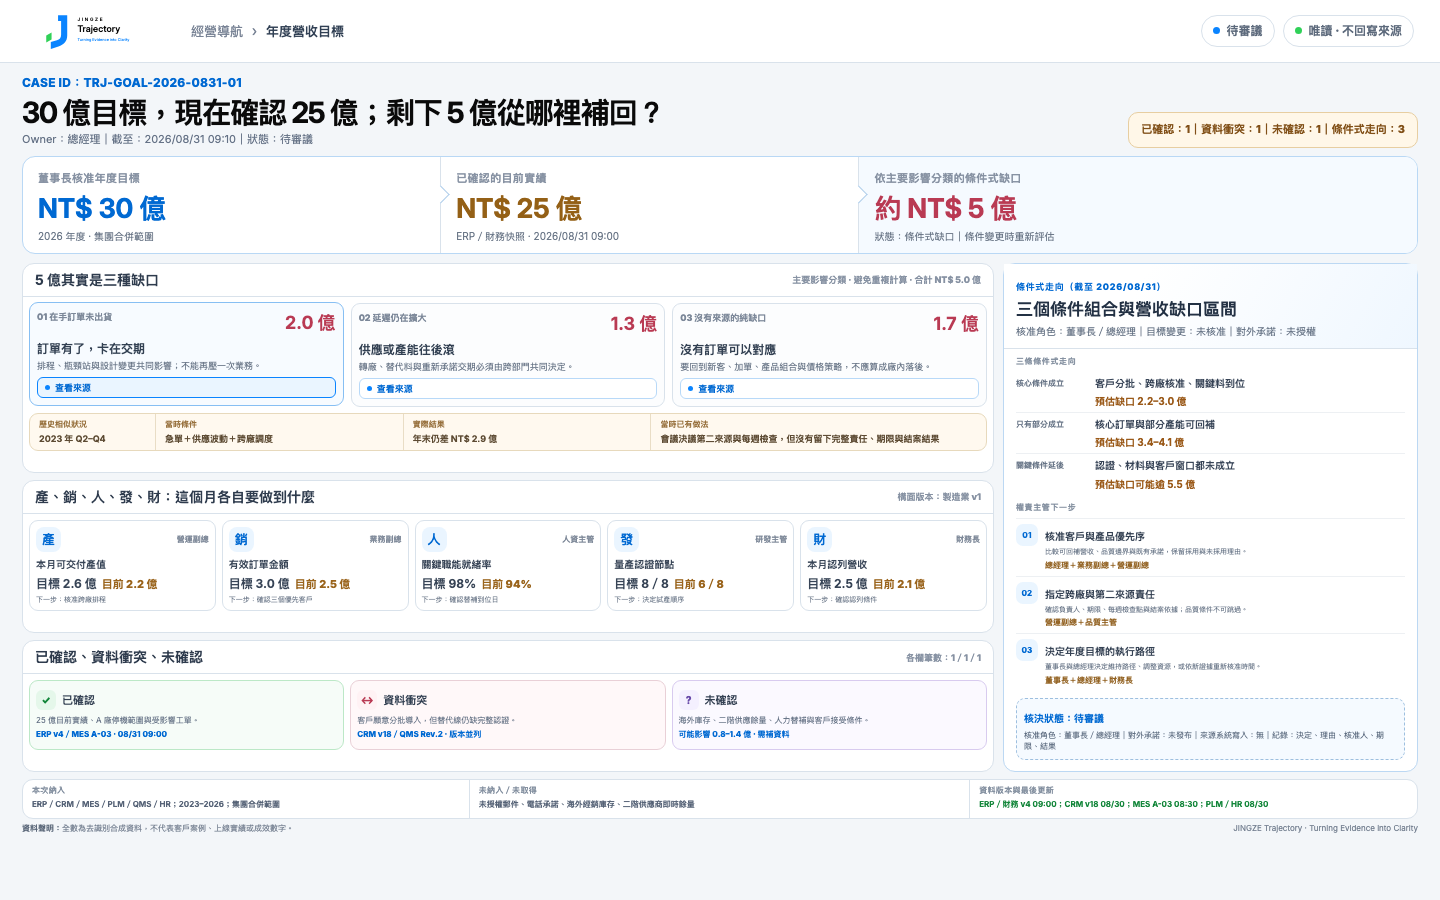Click the NT$ 30 億 target value
The width and height of the screenshot is (1440, 900).
click(x=102, y=208)
